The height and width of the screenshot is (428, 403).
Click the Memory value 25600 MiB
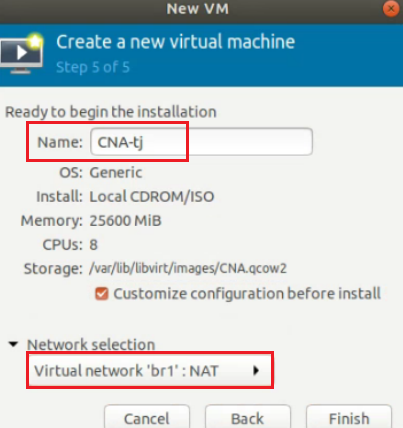[x=125, y=221]
